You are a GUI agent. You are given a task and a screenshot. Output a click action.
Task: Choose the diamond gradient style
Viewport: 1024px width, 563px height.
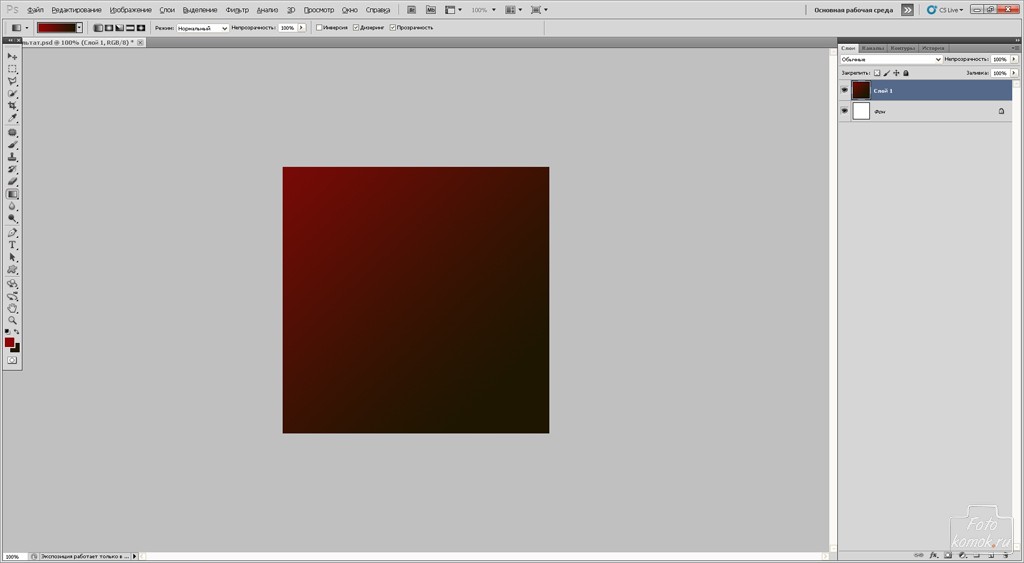[140, 28]
